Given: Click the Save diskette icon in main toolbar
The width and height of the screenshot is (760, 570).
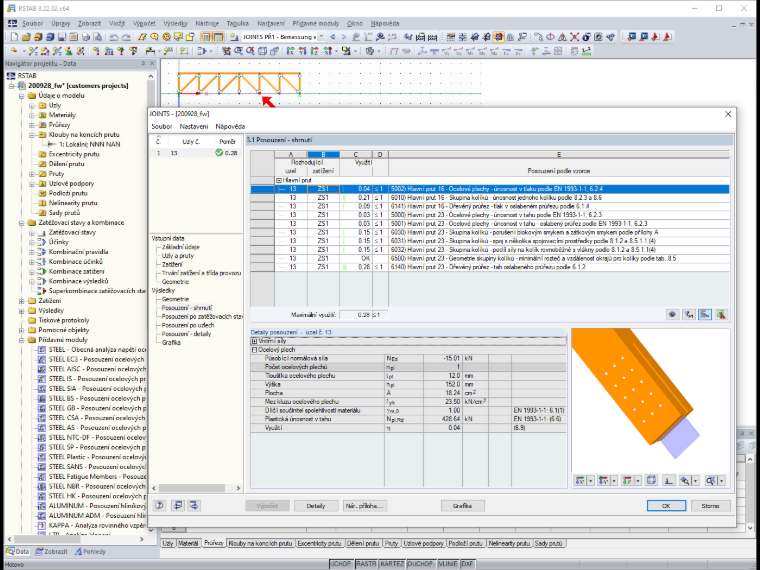Looking at the screenshot, I should 62,37.
